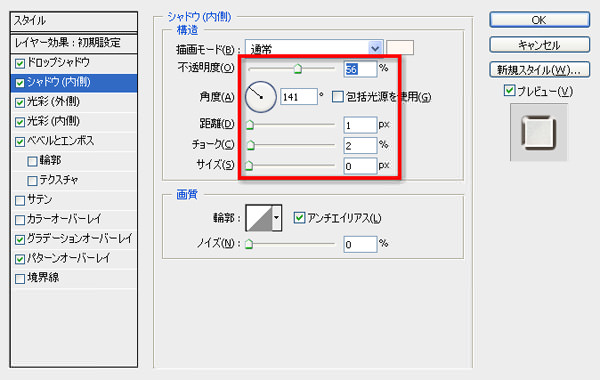
Task: Open the contour (輪郭) curve thumbnail
Action: (x=259, y=218)
